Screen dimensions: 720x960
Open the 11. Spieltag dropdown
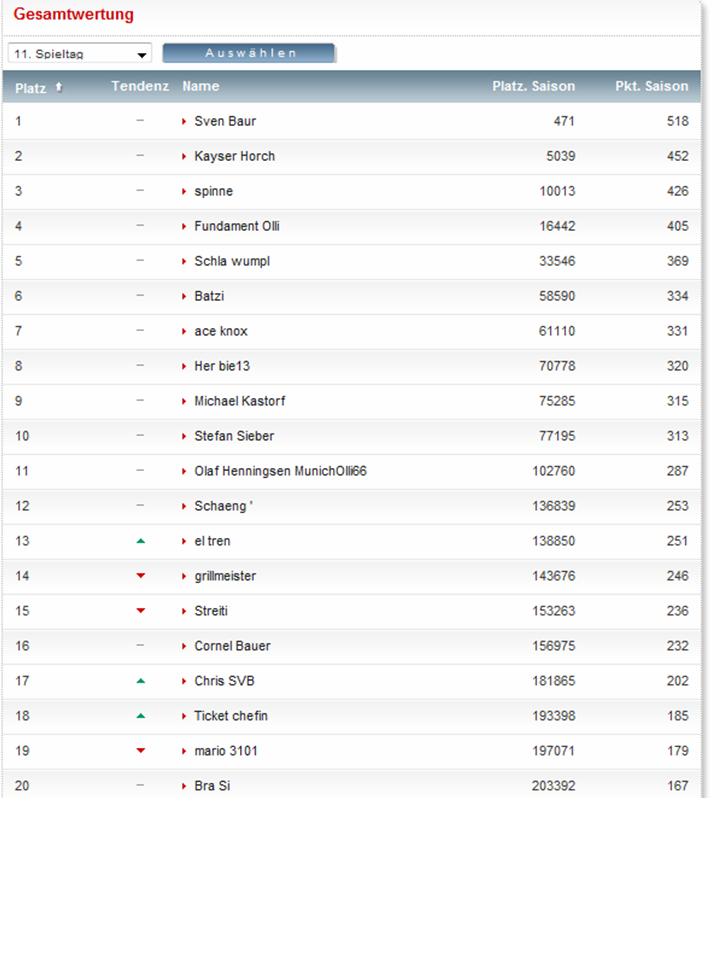[79, 54]
